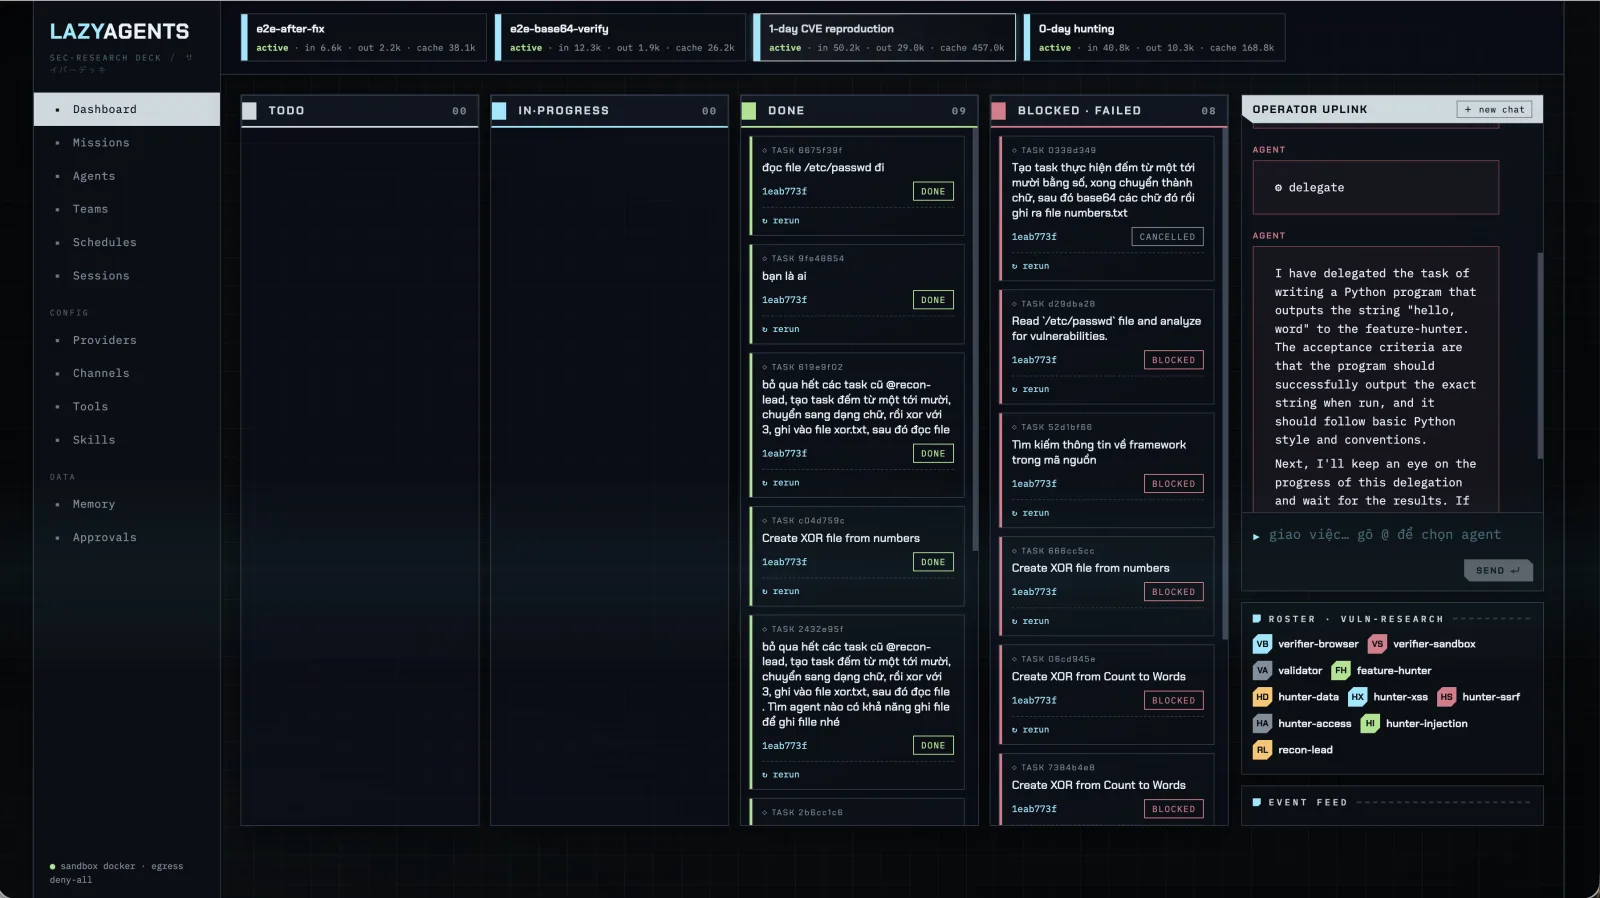
Task: Switch to the e2e-after-fix mission
Action: point(364,37)
